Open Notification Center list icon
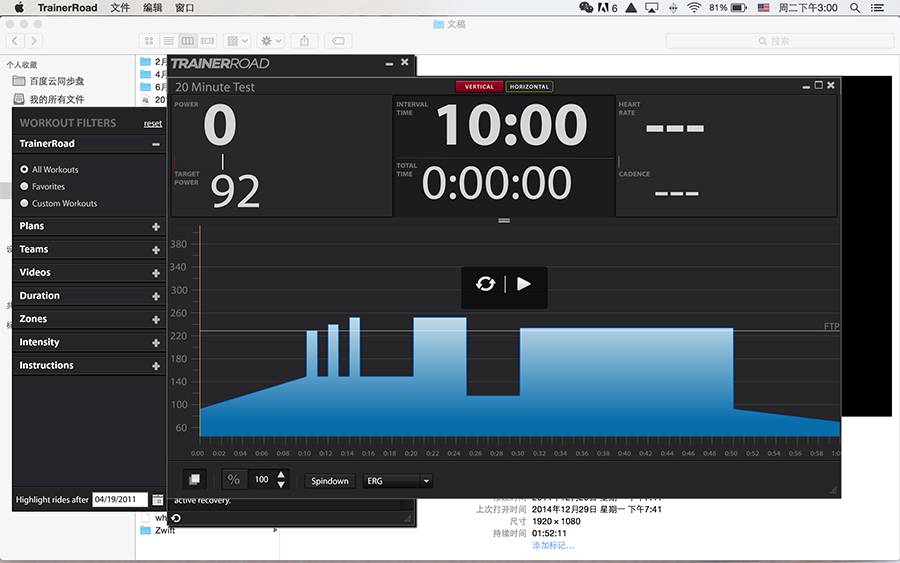The image size is (900, 563). tap(877, 7)
